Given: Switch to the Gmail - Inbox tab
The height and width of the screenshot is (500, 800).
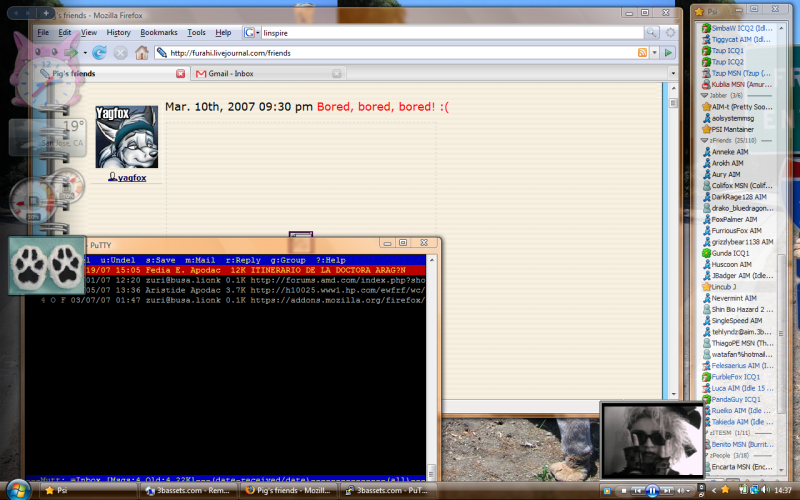Looking at the screenshot, I should [x=231, y=73].
